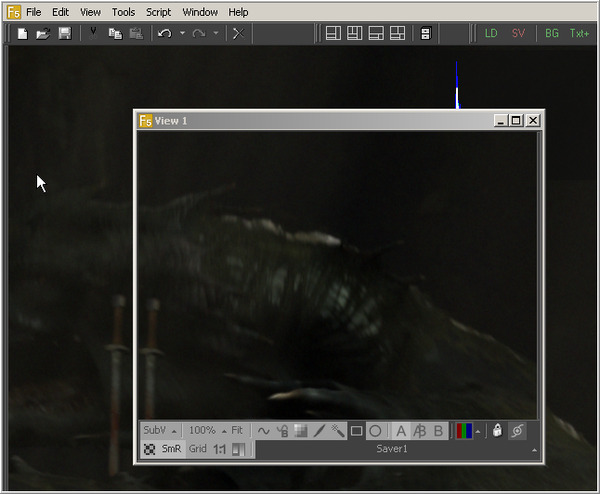The width and height of the screenshot is (600, 494).
Task: Create a new composition file
Action: (x=22, y=34)
